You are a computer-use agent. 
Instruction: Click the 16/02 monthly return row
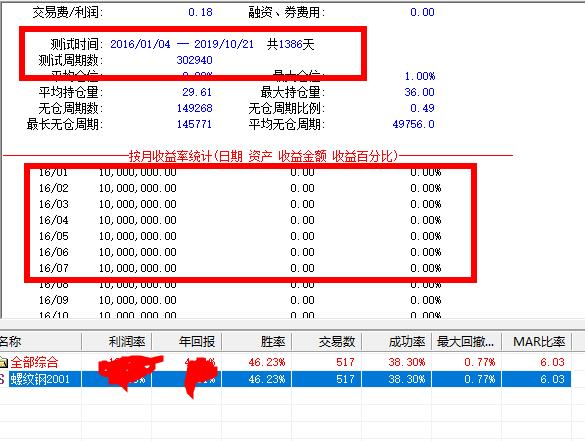pos(240,188)
